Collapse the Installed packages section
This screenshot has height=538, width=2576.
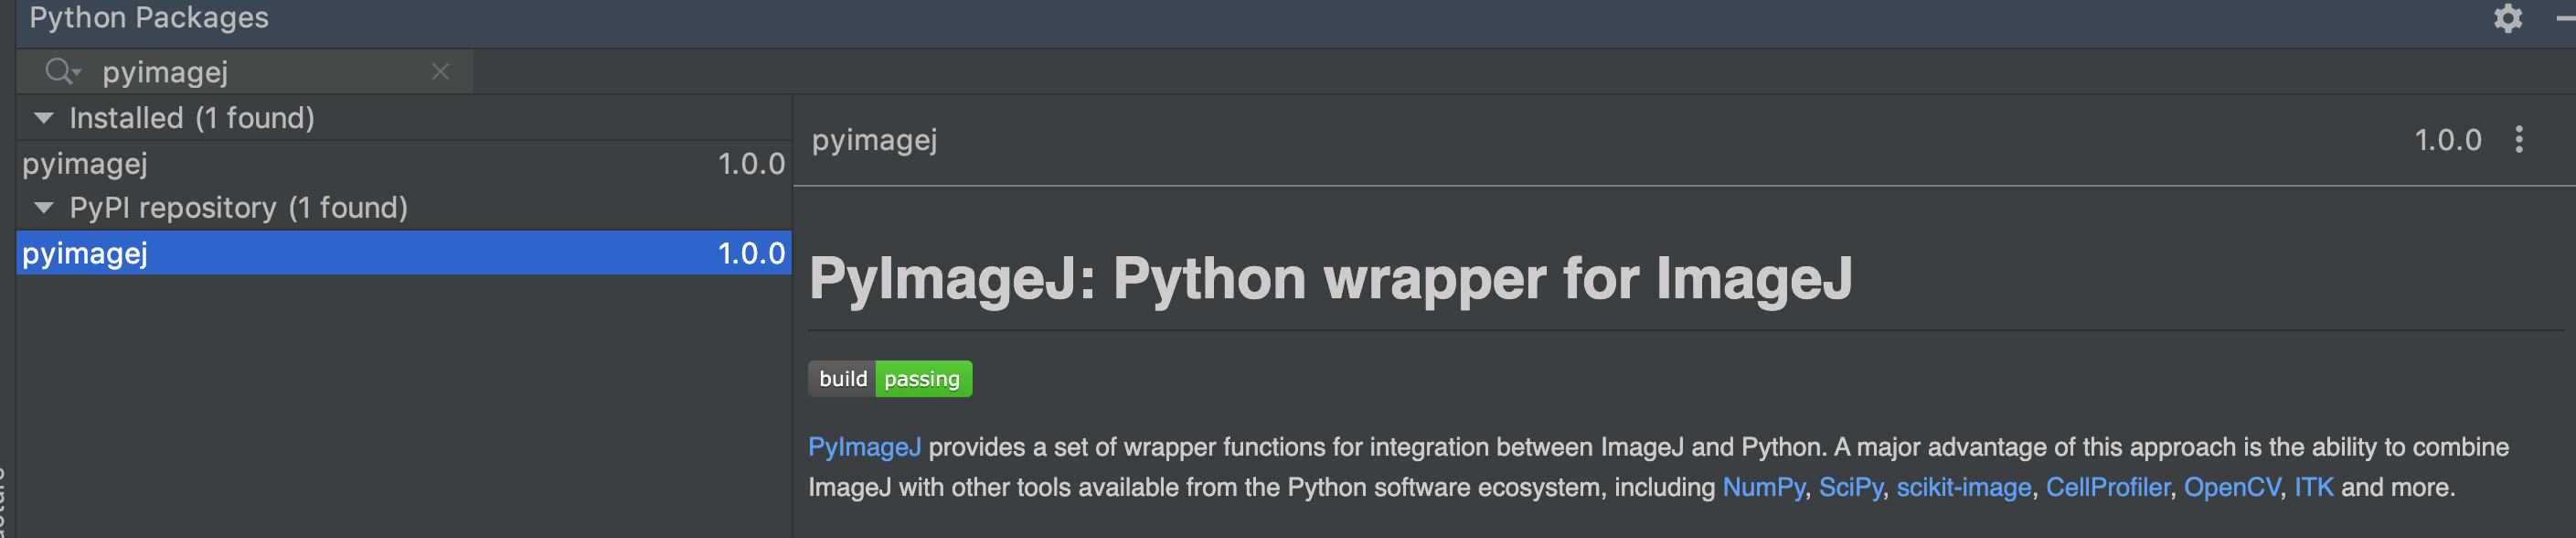[42, 117]
